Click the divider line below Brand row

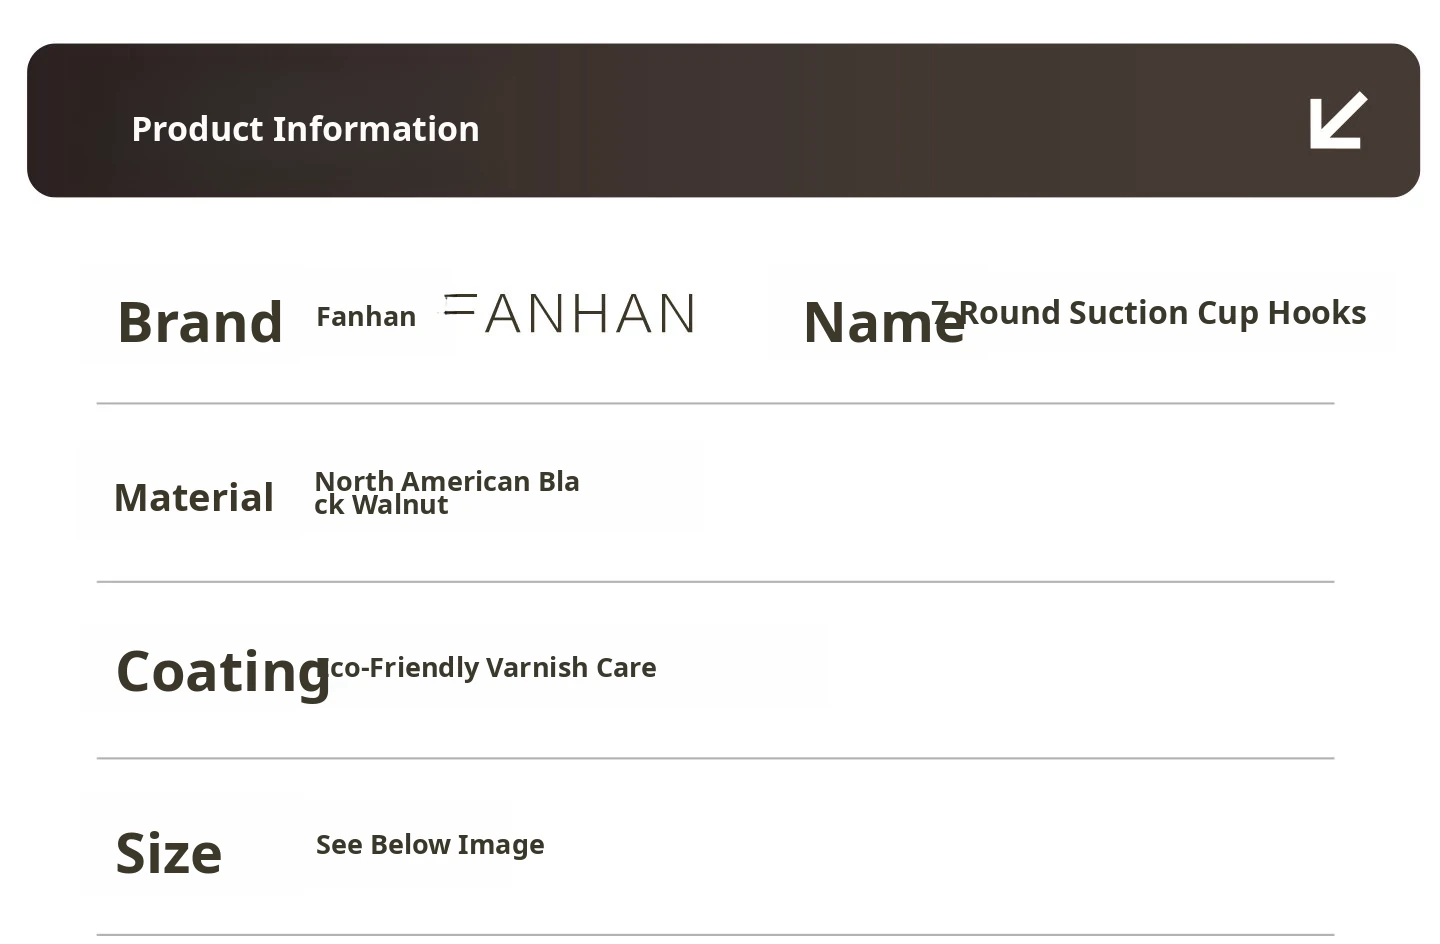715,403
